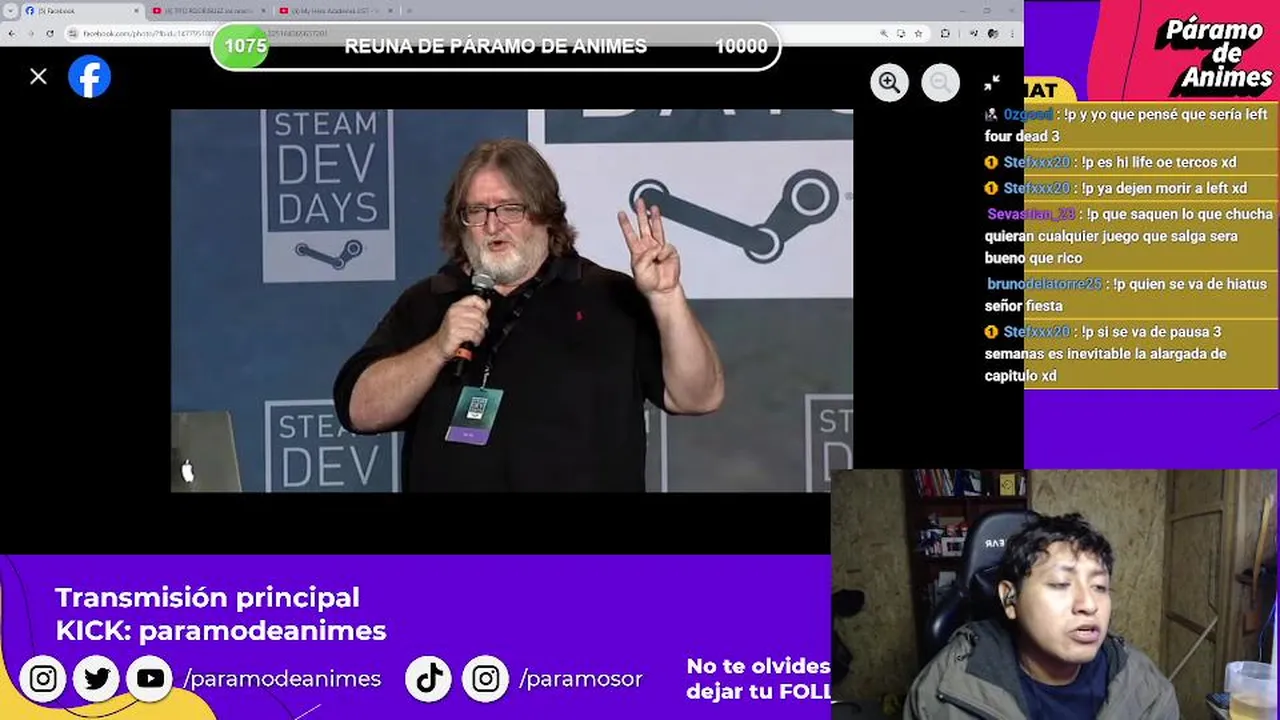View site information icon in address bar
This screenshot has height=720, width=1280.
click(73, 33)
